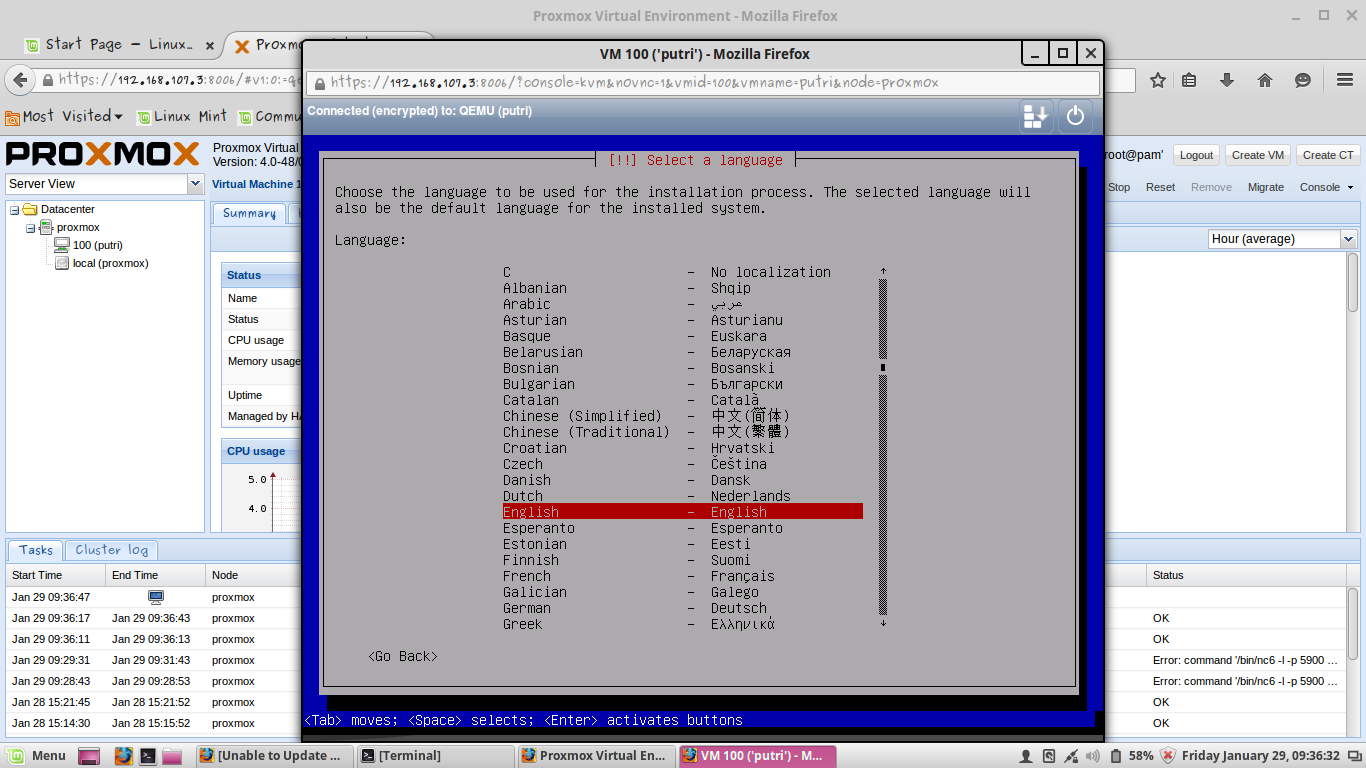The image size is (1366, 768).
Task: Go to Firefox home page icon
Action: tap(1265, 80)
